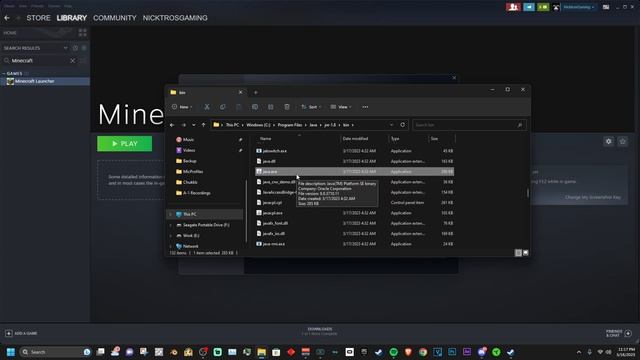The image size is (640, 360).
Task: Open the NICKTROSGAMING profile tab
Action: [x=175, y=18]
